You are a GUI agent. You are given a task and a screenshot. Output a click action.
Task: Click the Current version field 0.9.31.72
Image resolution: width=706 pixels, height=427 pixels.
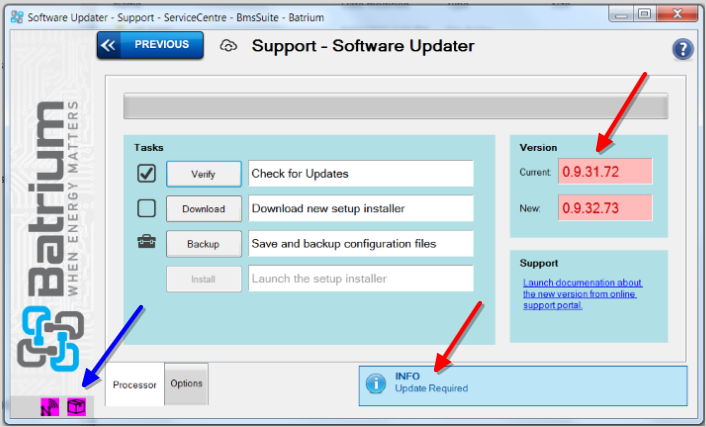(x=605, y=171)
